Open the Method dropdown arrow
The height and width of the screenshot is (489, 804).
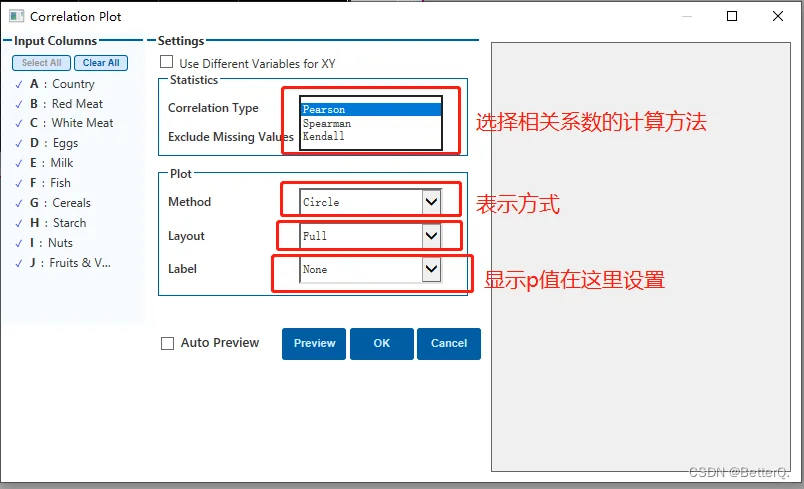[x=432, y=202]
